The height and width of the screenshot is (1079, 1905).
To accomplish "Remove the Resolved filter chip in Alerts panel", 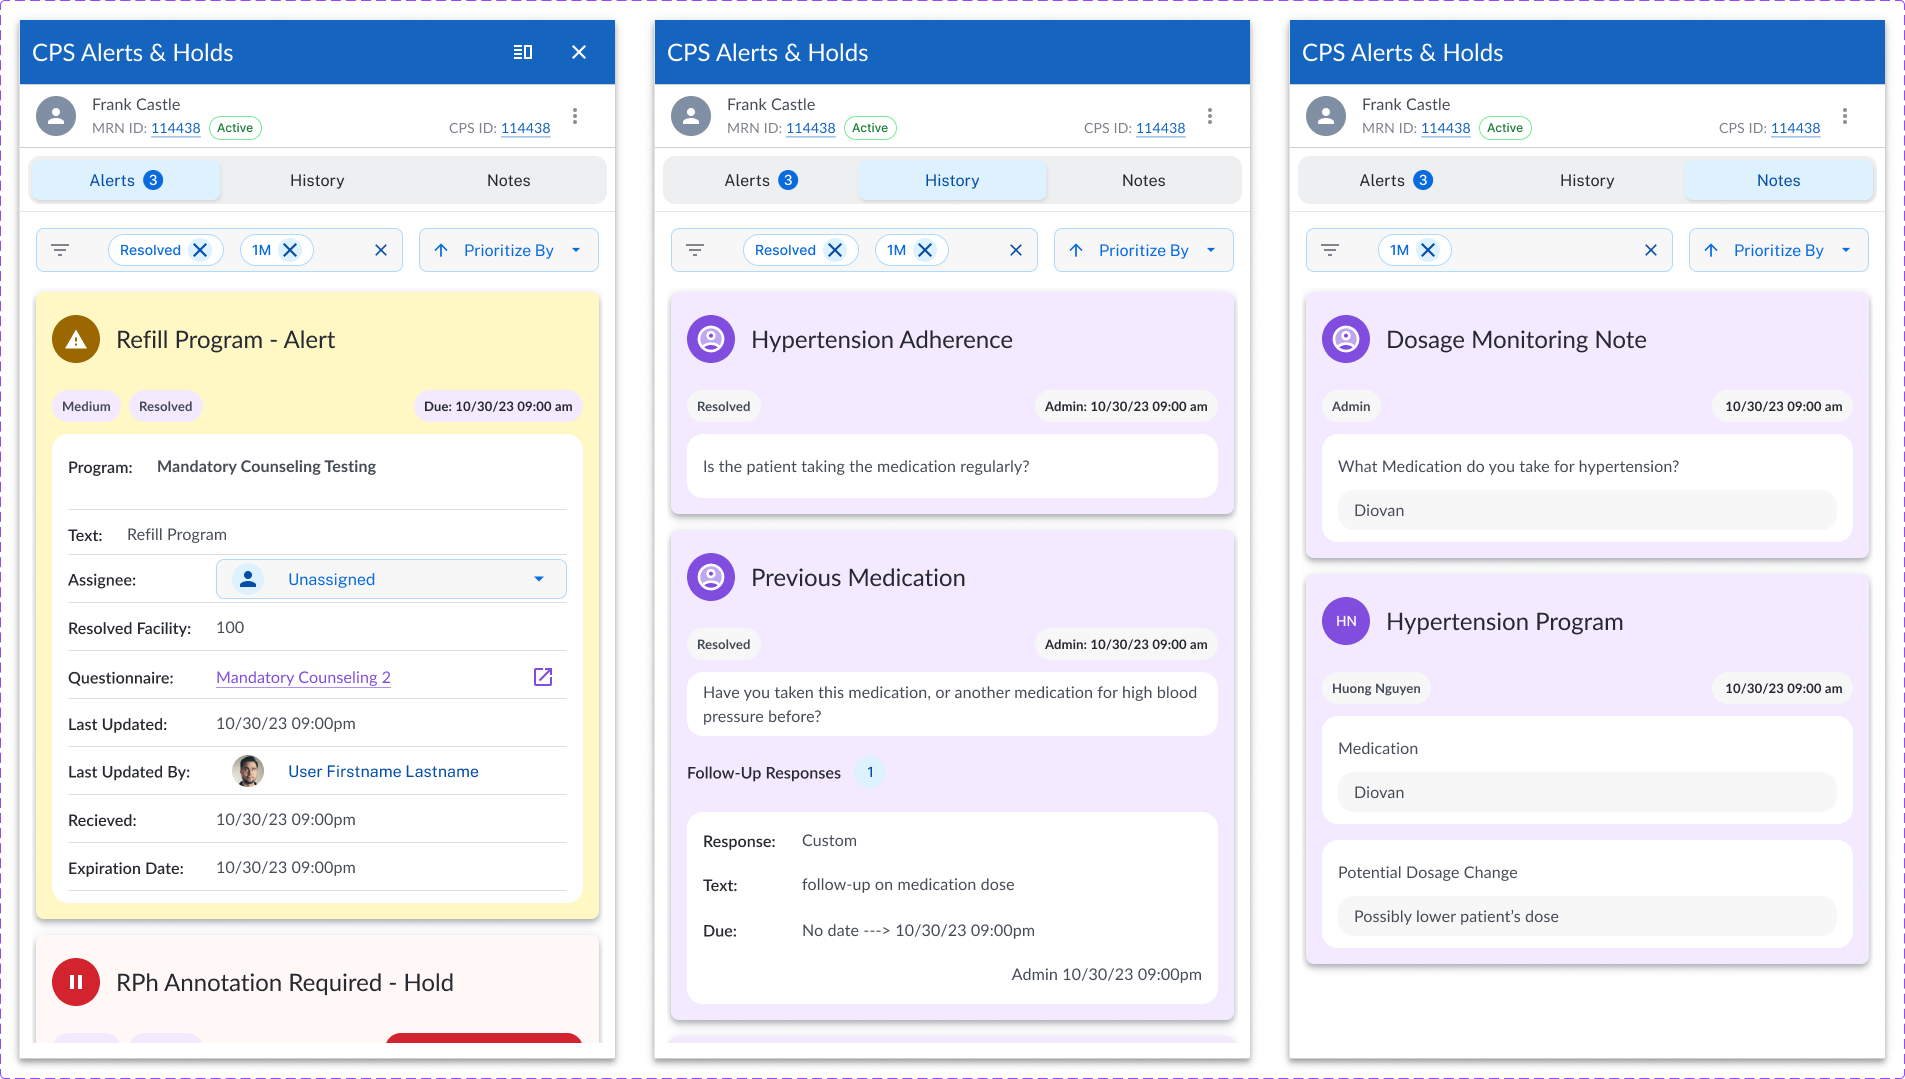I will pos(201,250).
